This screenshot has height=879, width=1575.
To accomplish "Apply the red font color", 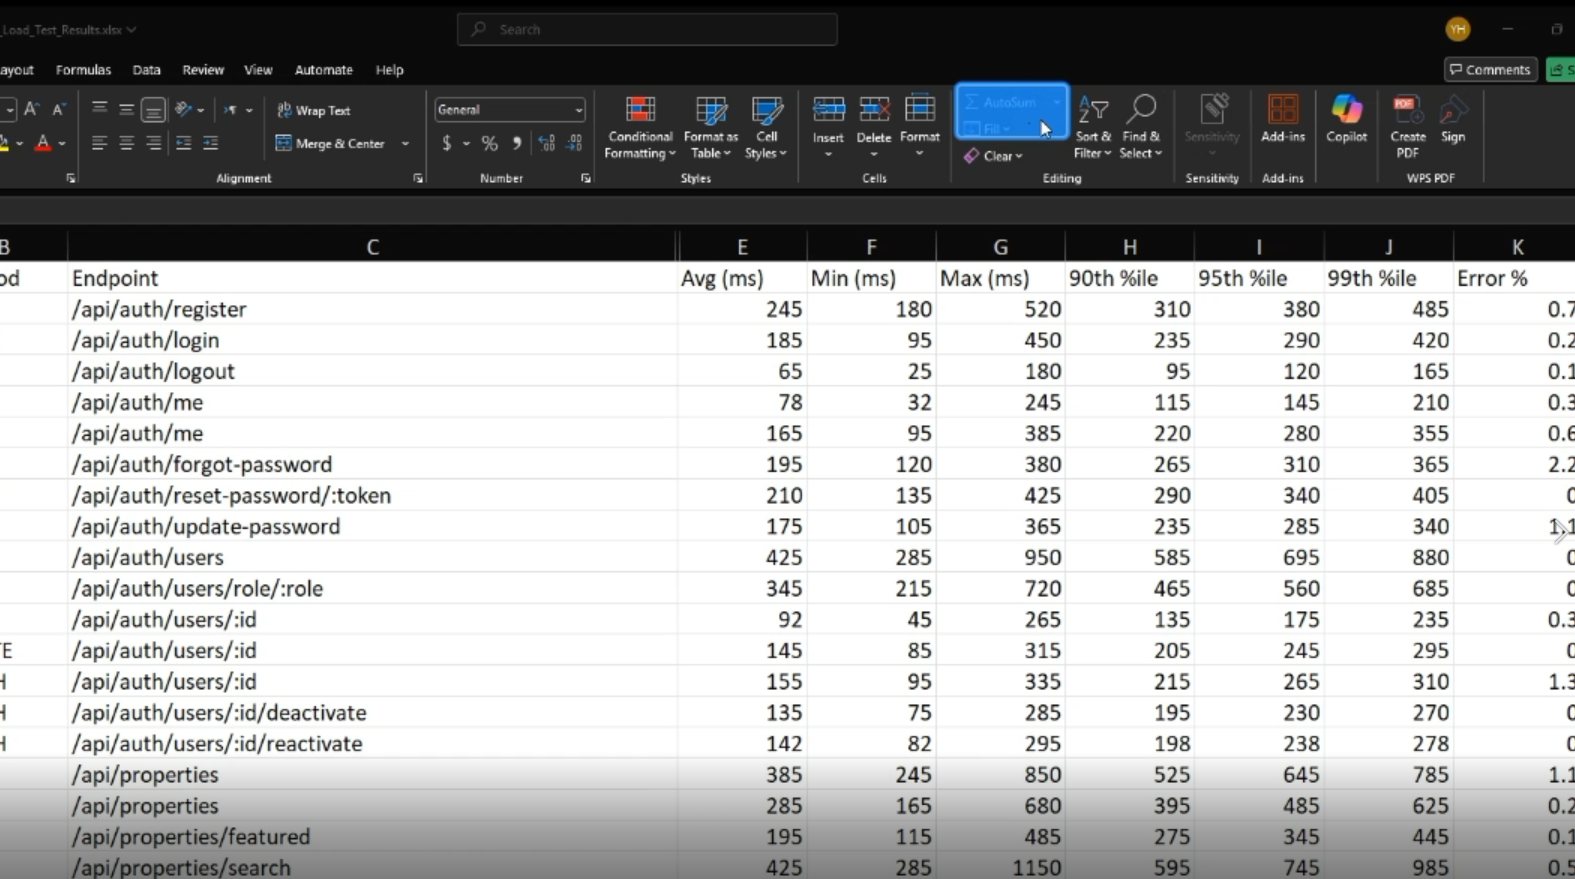I will point(43,144).
